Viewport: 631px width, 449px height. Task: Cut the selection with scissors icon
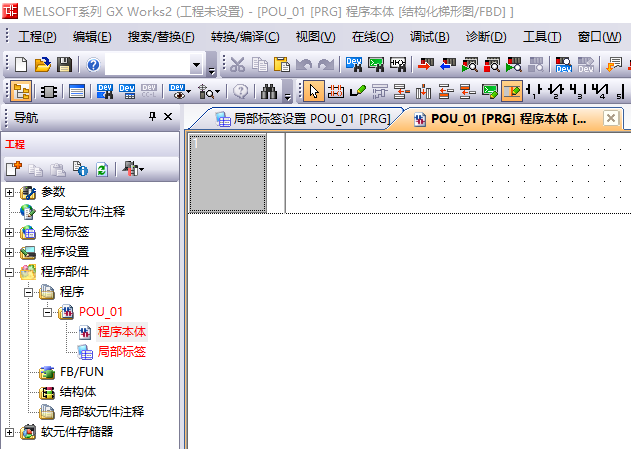tap(237, 64)
